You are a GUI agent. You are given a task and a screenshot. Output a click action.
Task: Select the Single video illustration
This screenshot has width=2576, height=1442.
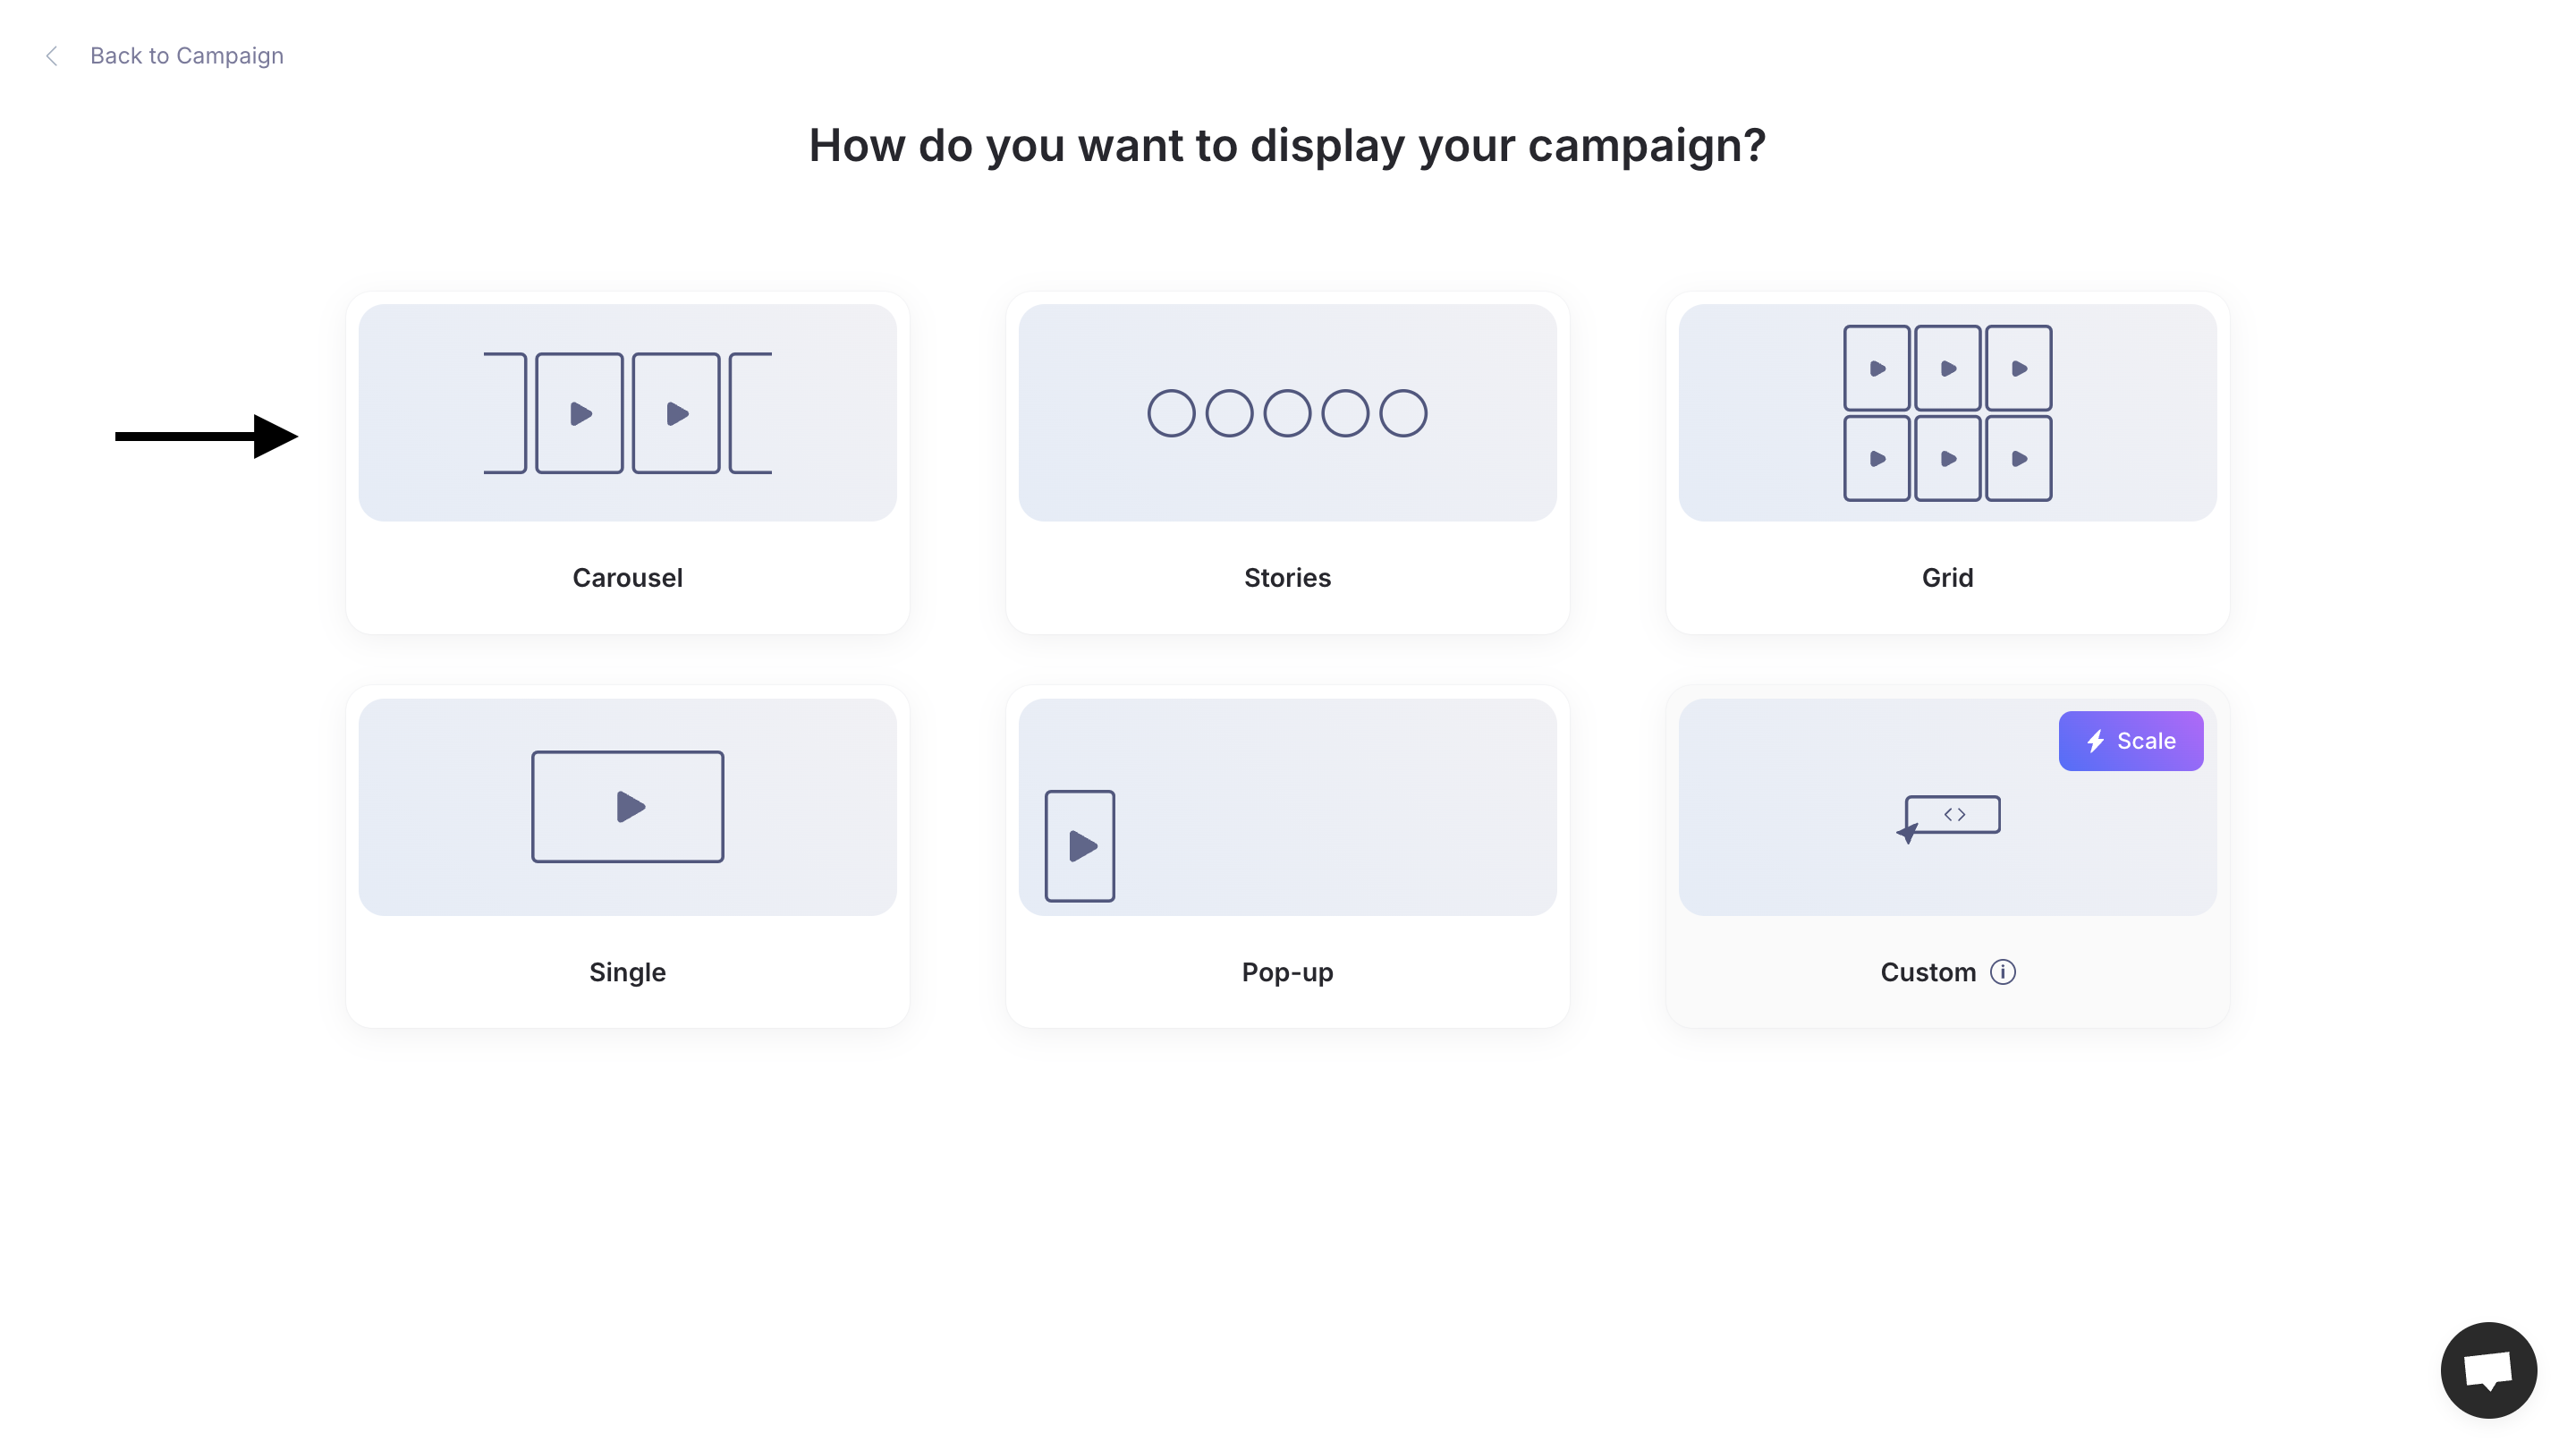[627, 807]
